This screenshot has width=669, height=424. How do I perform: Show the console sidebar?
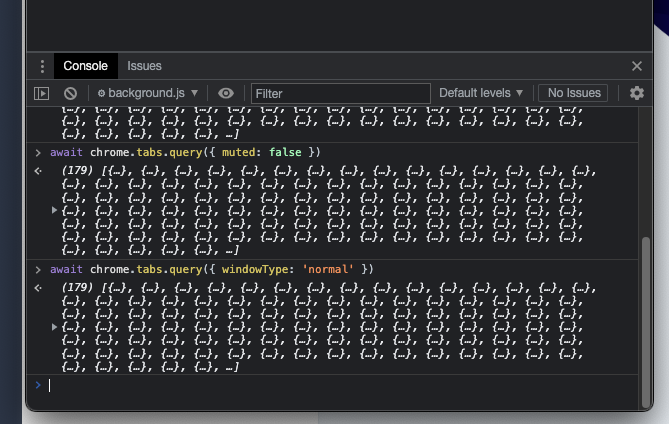point(41,93)
